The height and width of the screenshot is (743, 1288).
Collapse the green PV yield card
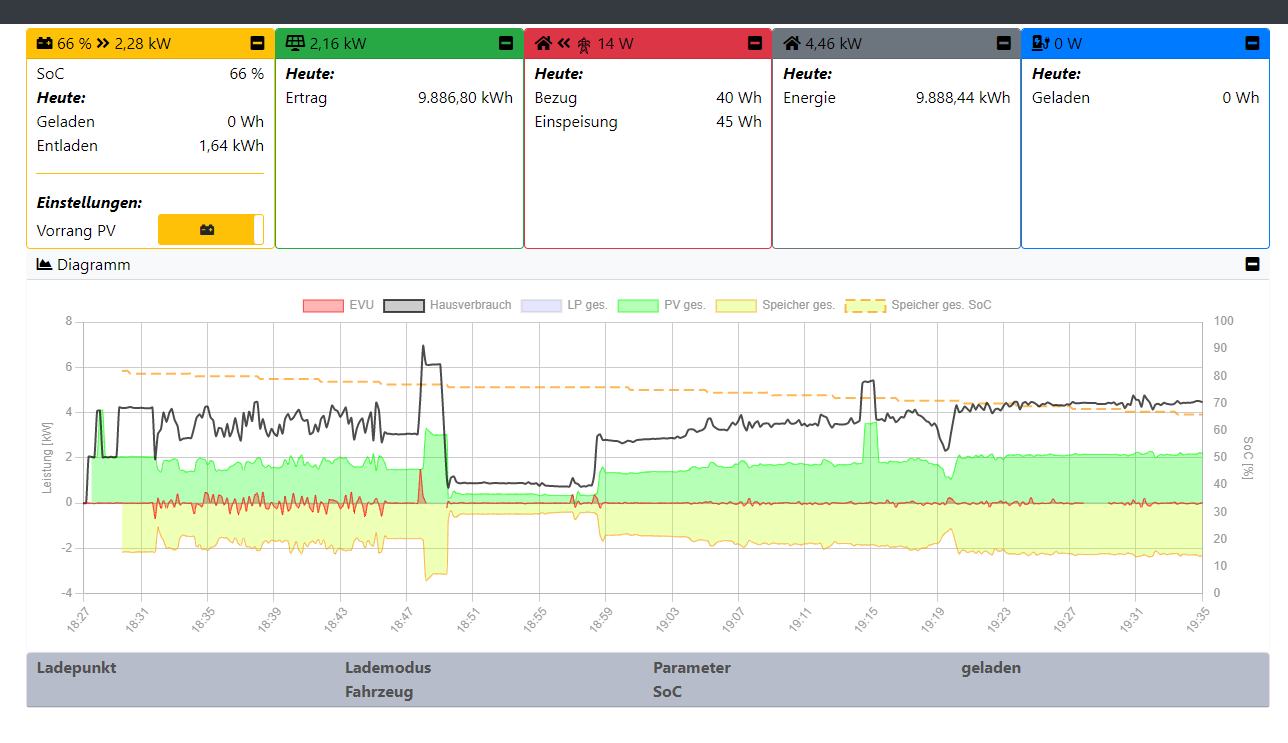tap(506, 43)
